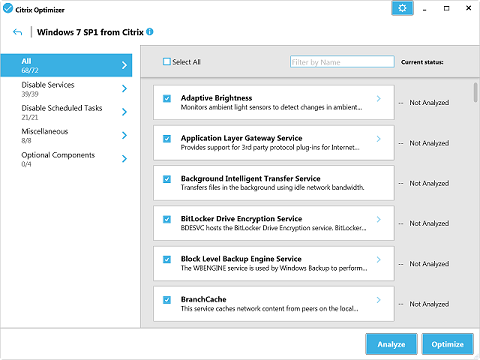Click the Citrix Optimizer logo icon
480x360 pixels.
8,8
